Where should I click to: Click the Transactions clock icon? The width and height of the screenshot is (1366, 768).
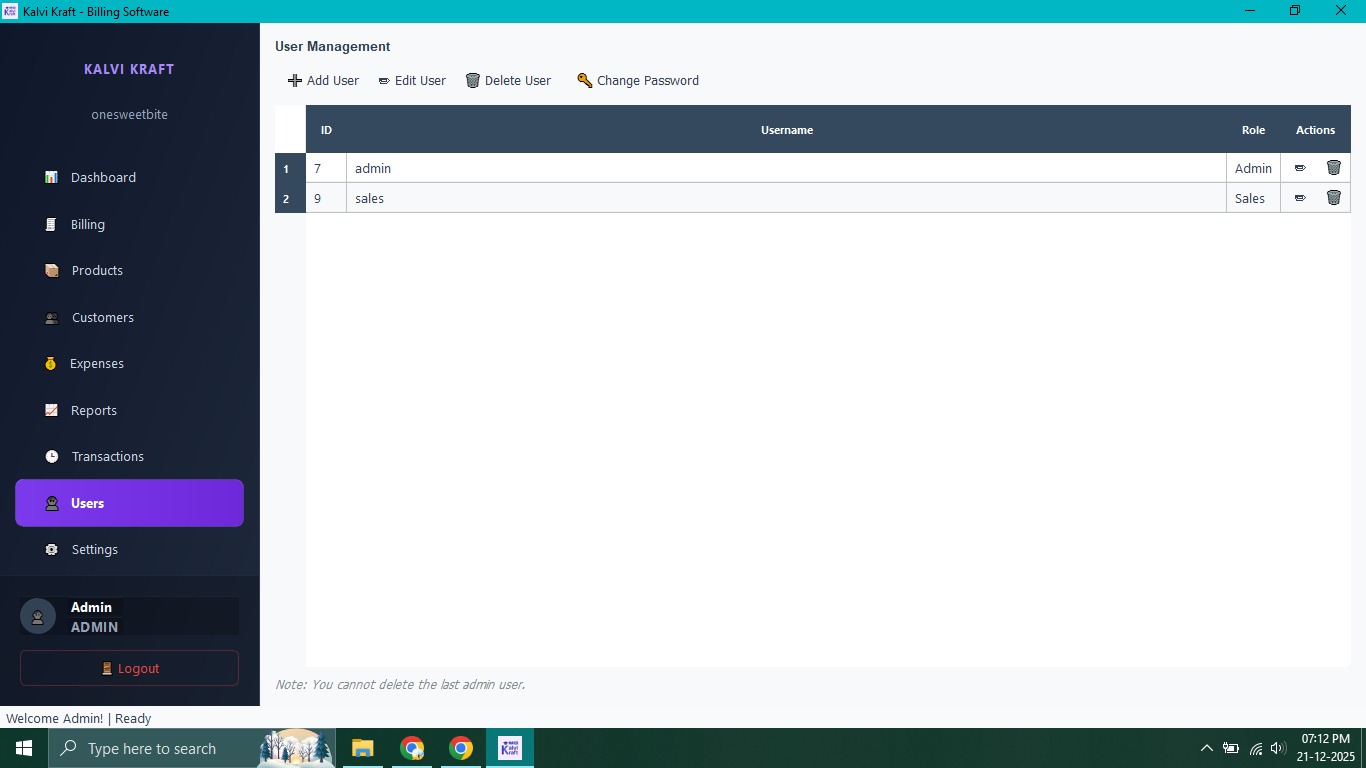point(51,456)
